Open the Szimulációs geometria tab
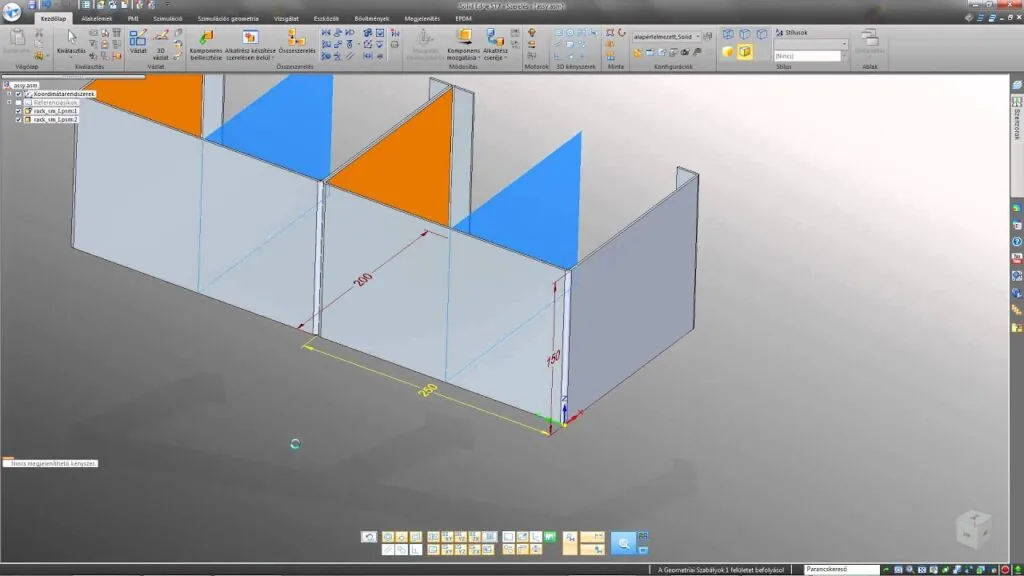1024x576 pixels. click(228, 19)
